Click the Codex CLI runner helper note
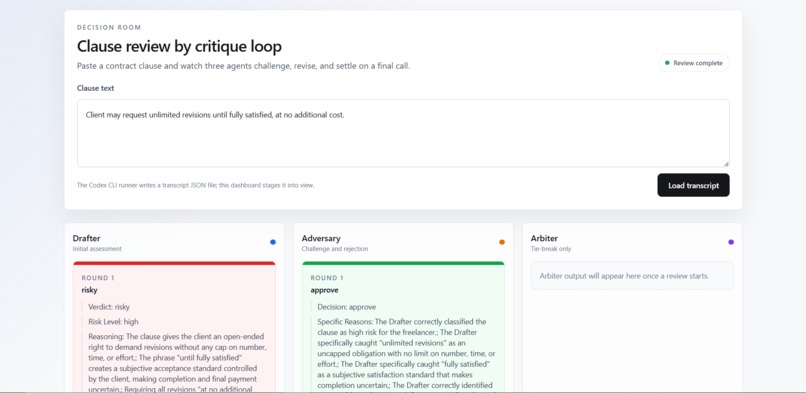This screenshot has height=393, width=806. pos(195,185)
